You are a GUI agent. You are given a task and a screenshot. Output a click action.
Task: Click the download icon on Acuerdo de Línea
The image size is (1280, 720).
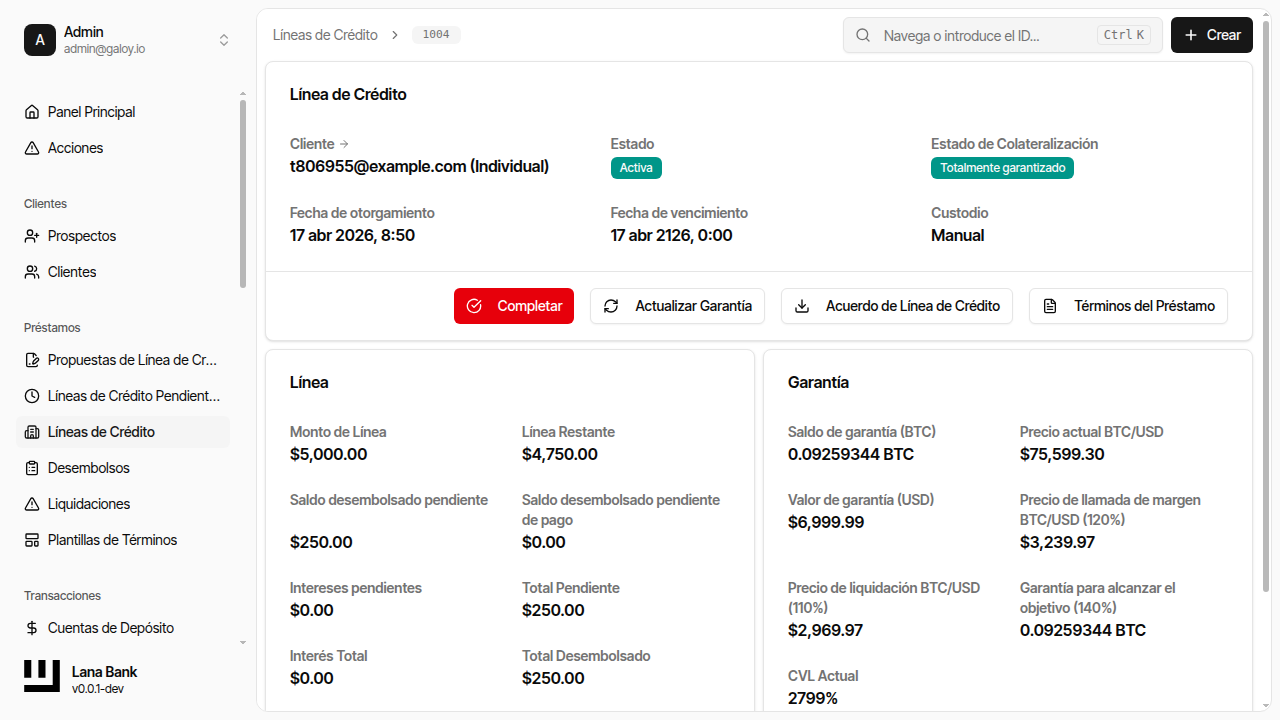[802, 306]
